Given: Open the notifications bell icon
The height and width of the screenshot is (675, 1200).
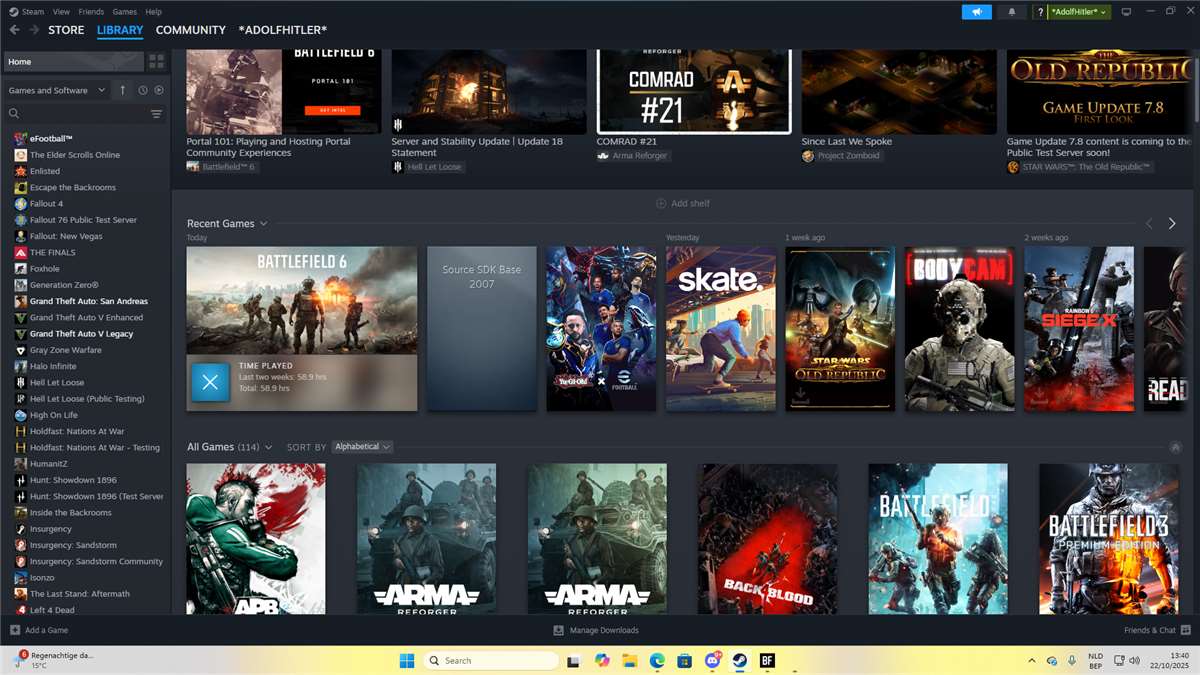Looking at the screenshot, I should tap(1010, 11).
